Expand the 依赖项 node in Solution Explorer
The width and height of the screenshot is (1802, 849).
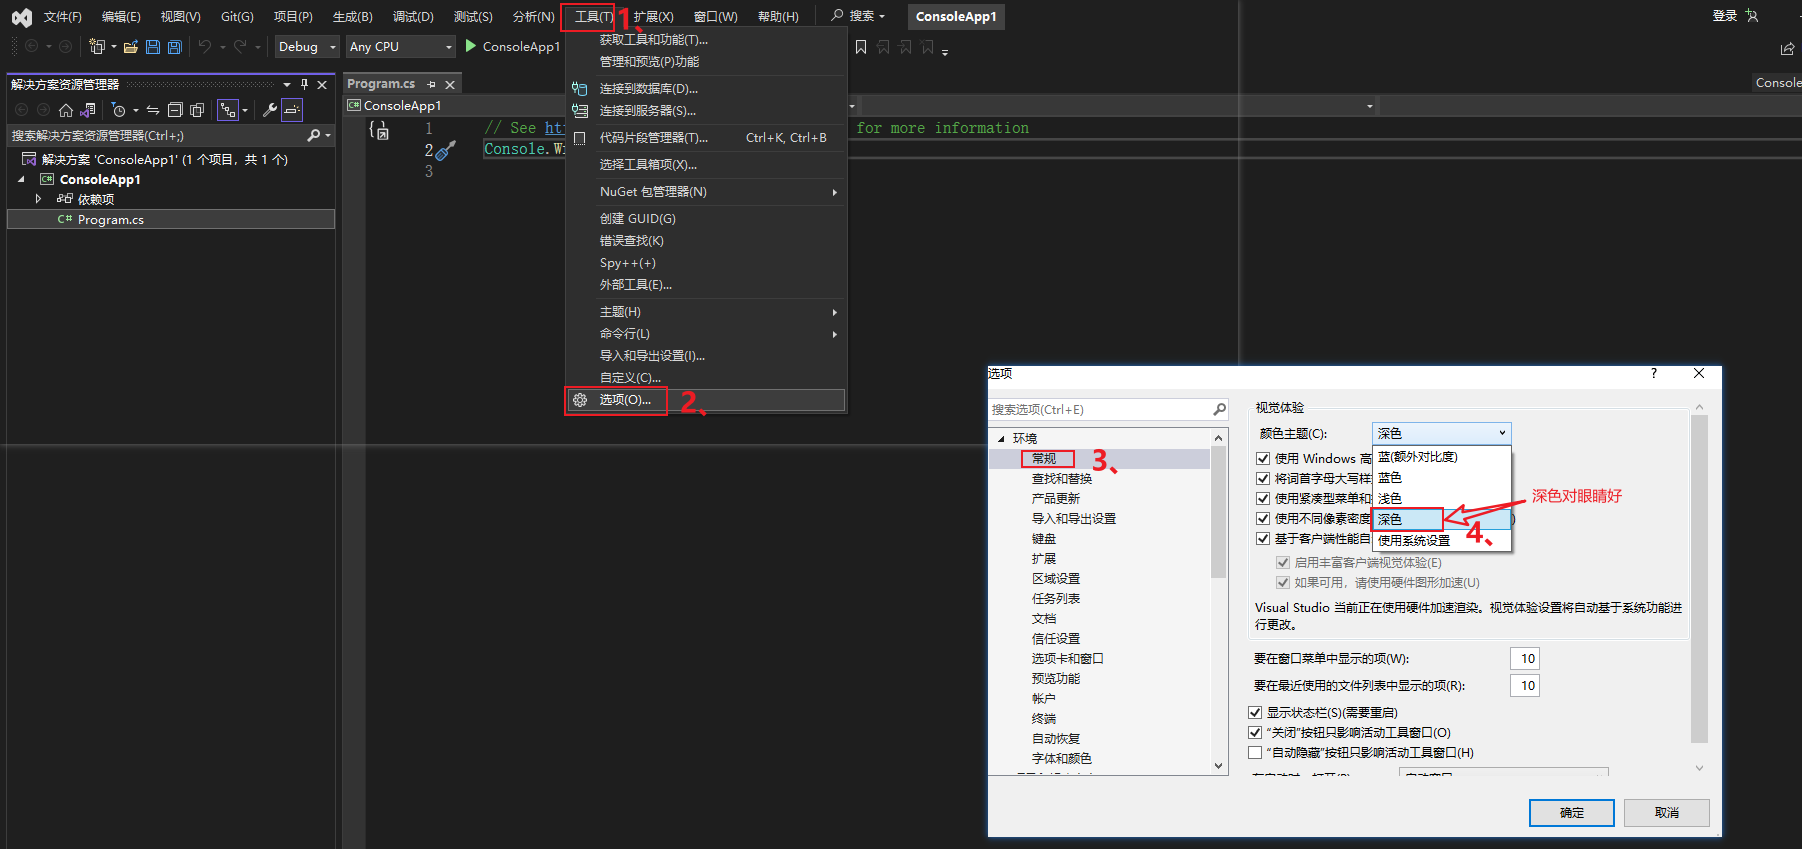[38, 199]
